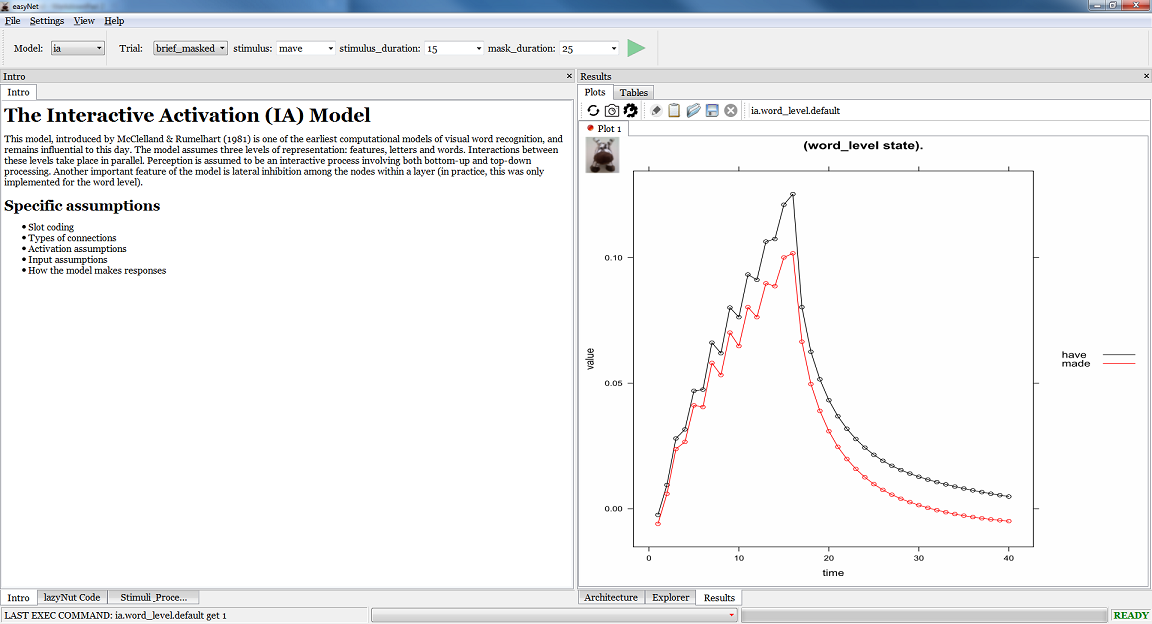Click How the model makes responses link
This screenshot has height=624, width=1152.
click(97, 271)
